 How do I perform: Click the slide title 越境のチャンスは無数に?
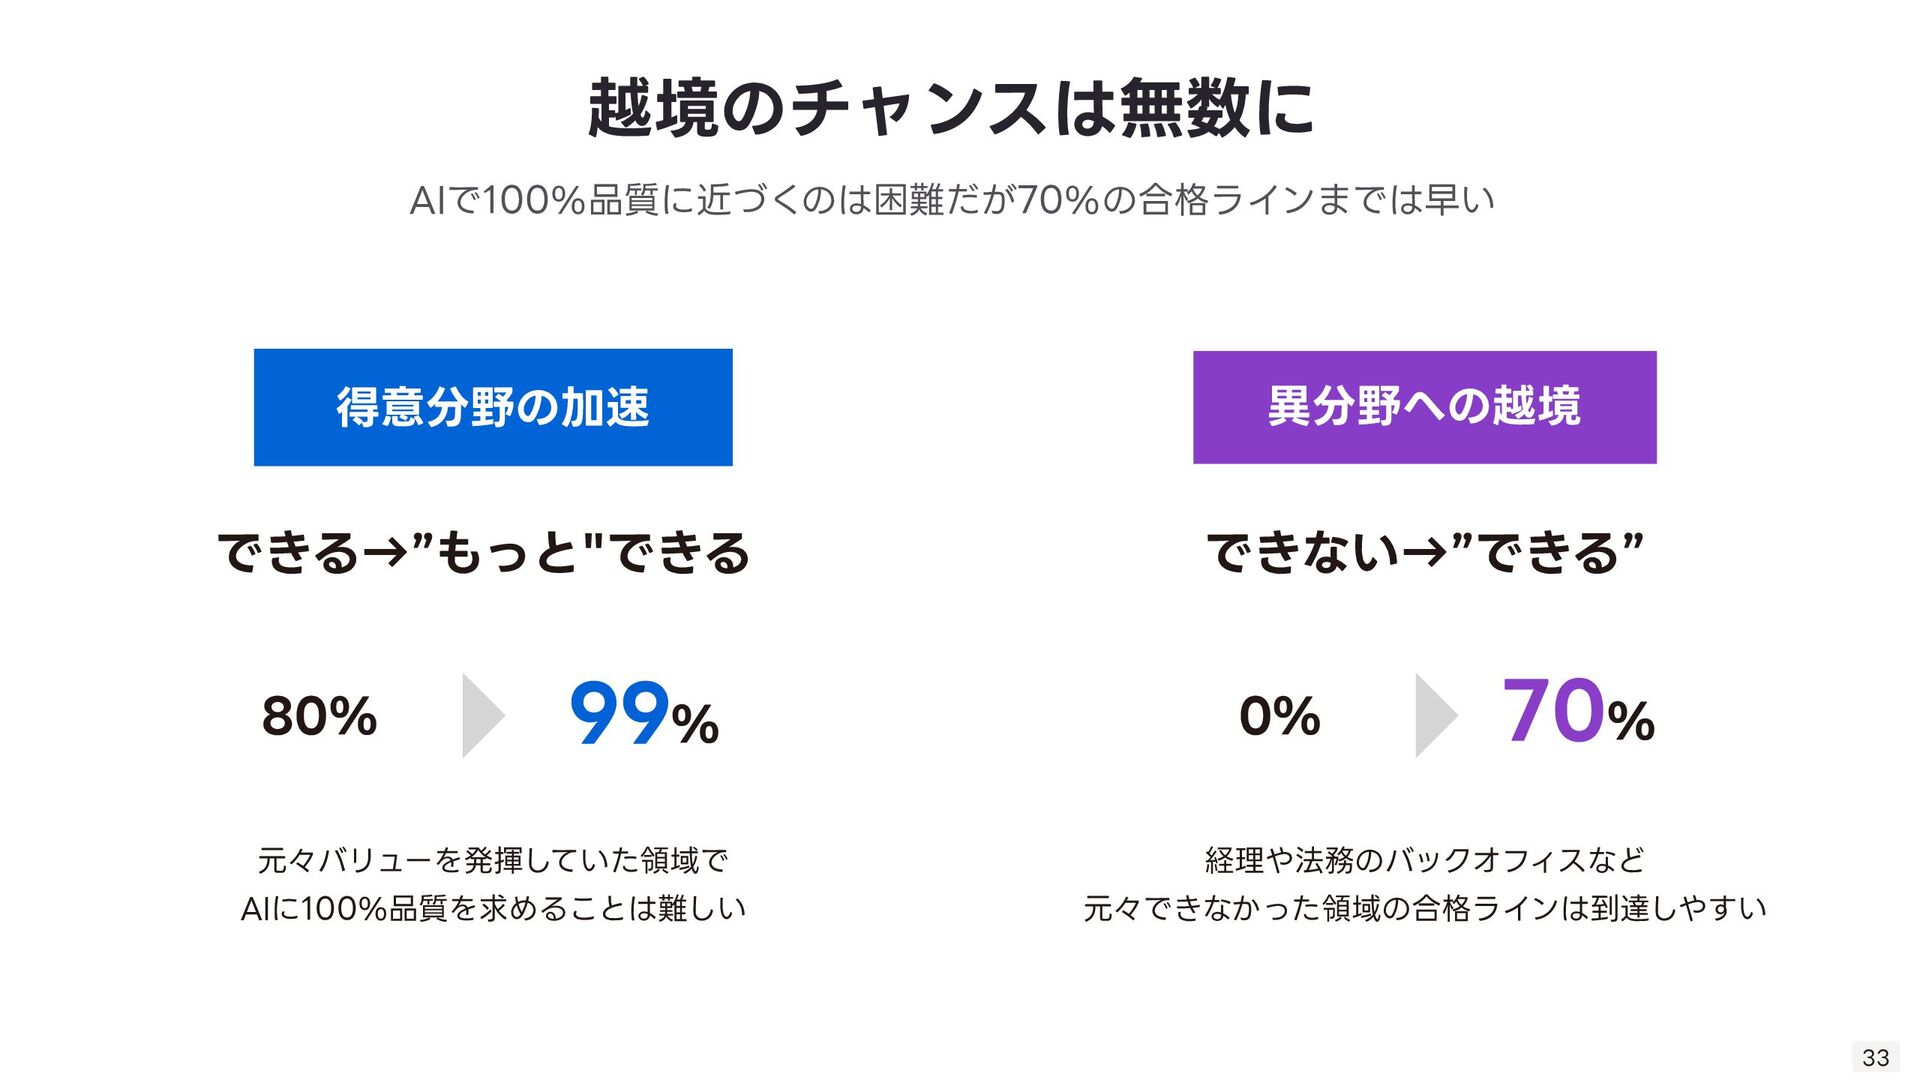point(950,108)
